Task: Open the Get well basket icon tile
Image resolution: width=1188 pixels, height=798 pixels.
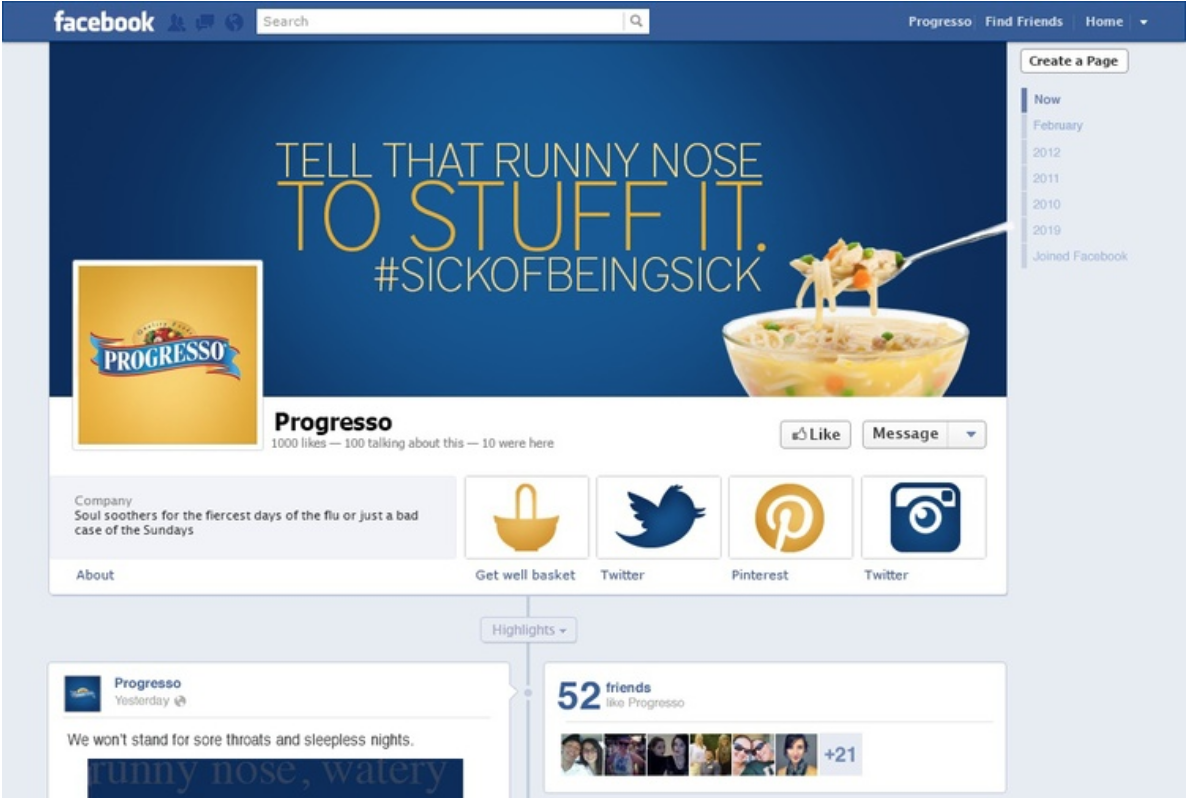Action: (527, 518)
